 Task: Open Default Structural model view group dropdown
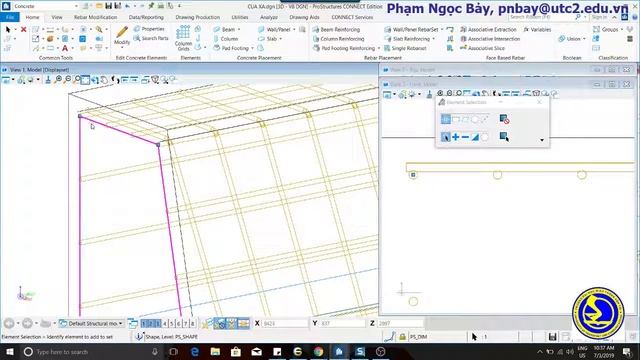pyautogui.click(x=91, y=323)
